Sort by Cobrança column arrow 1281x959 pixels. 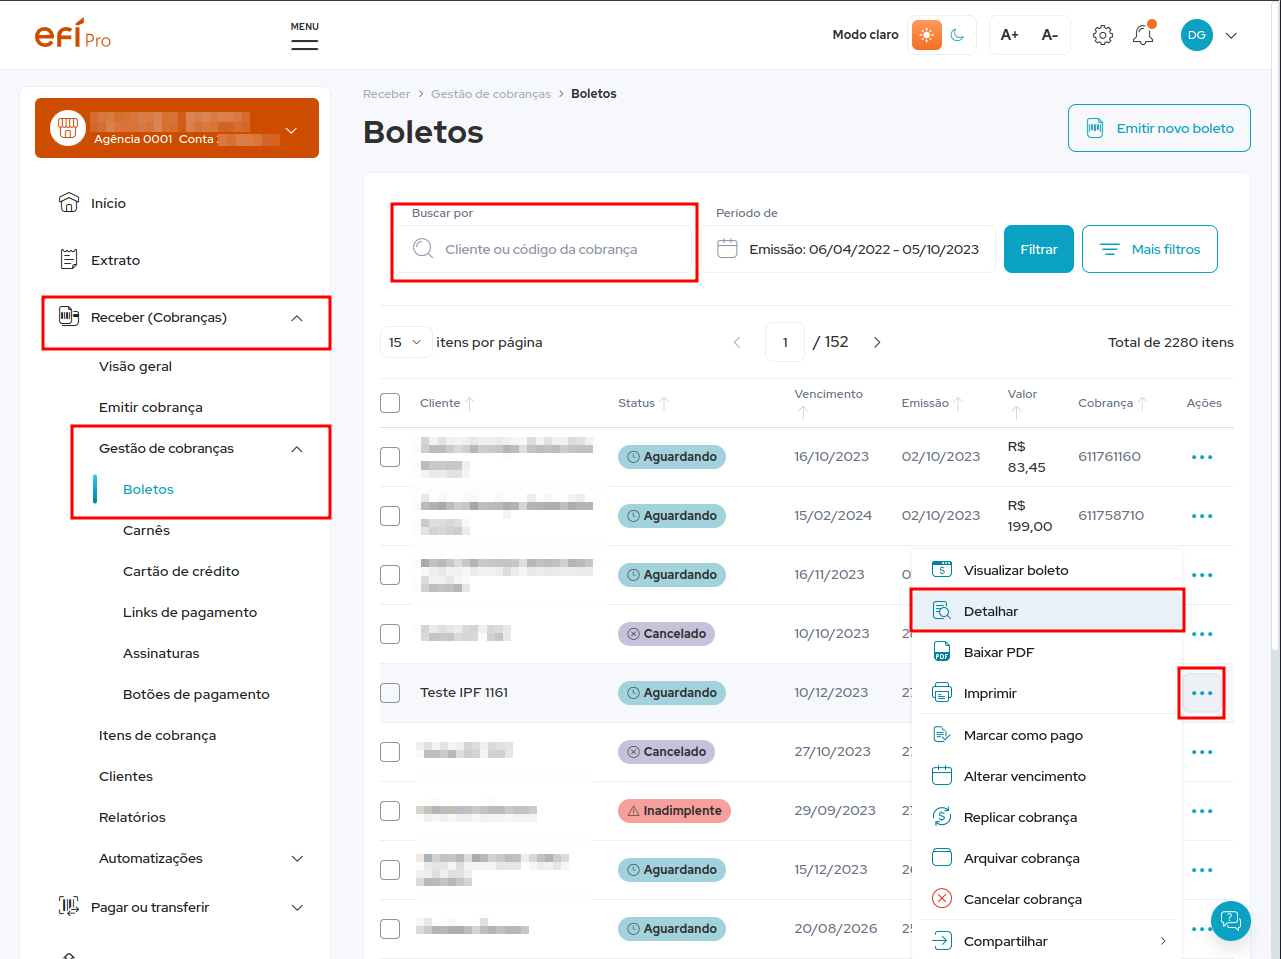click(1142, 404)
